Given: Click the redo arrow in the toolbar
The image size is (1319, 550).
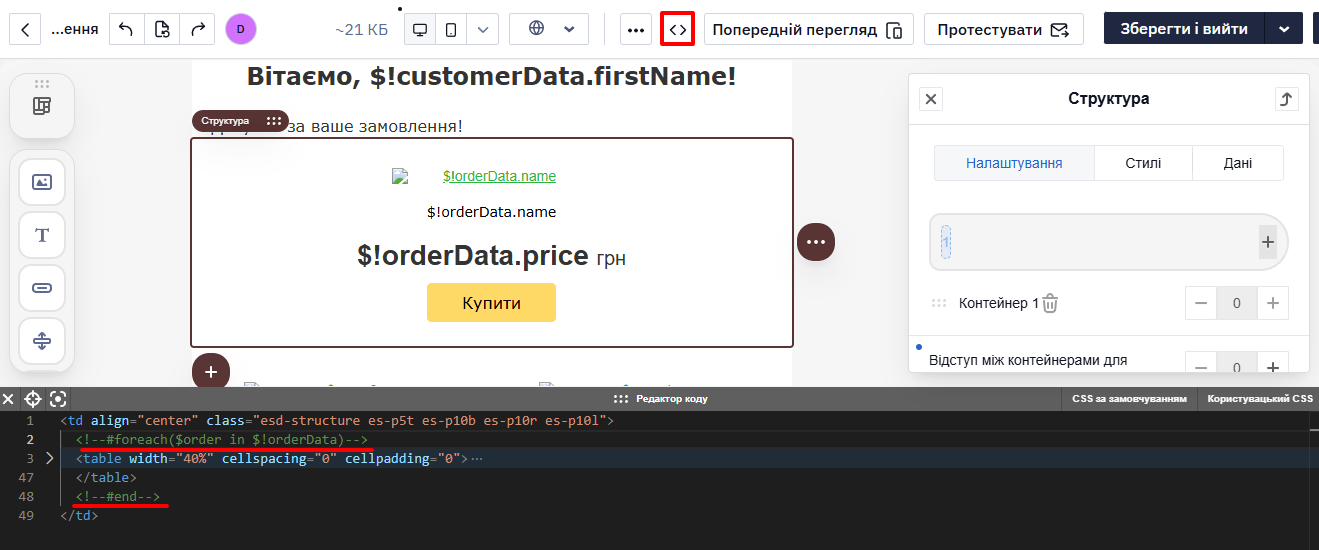Looking at the screenshot, I should point(198,29).
